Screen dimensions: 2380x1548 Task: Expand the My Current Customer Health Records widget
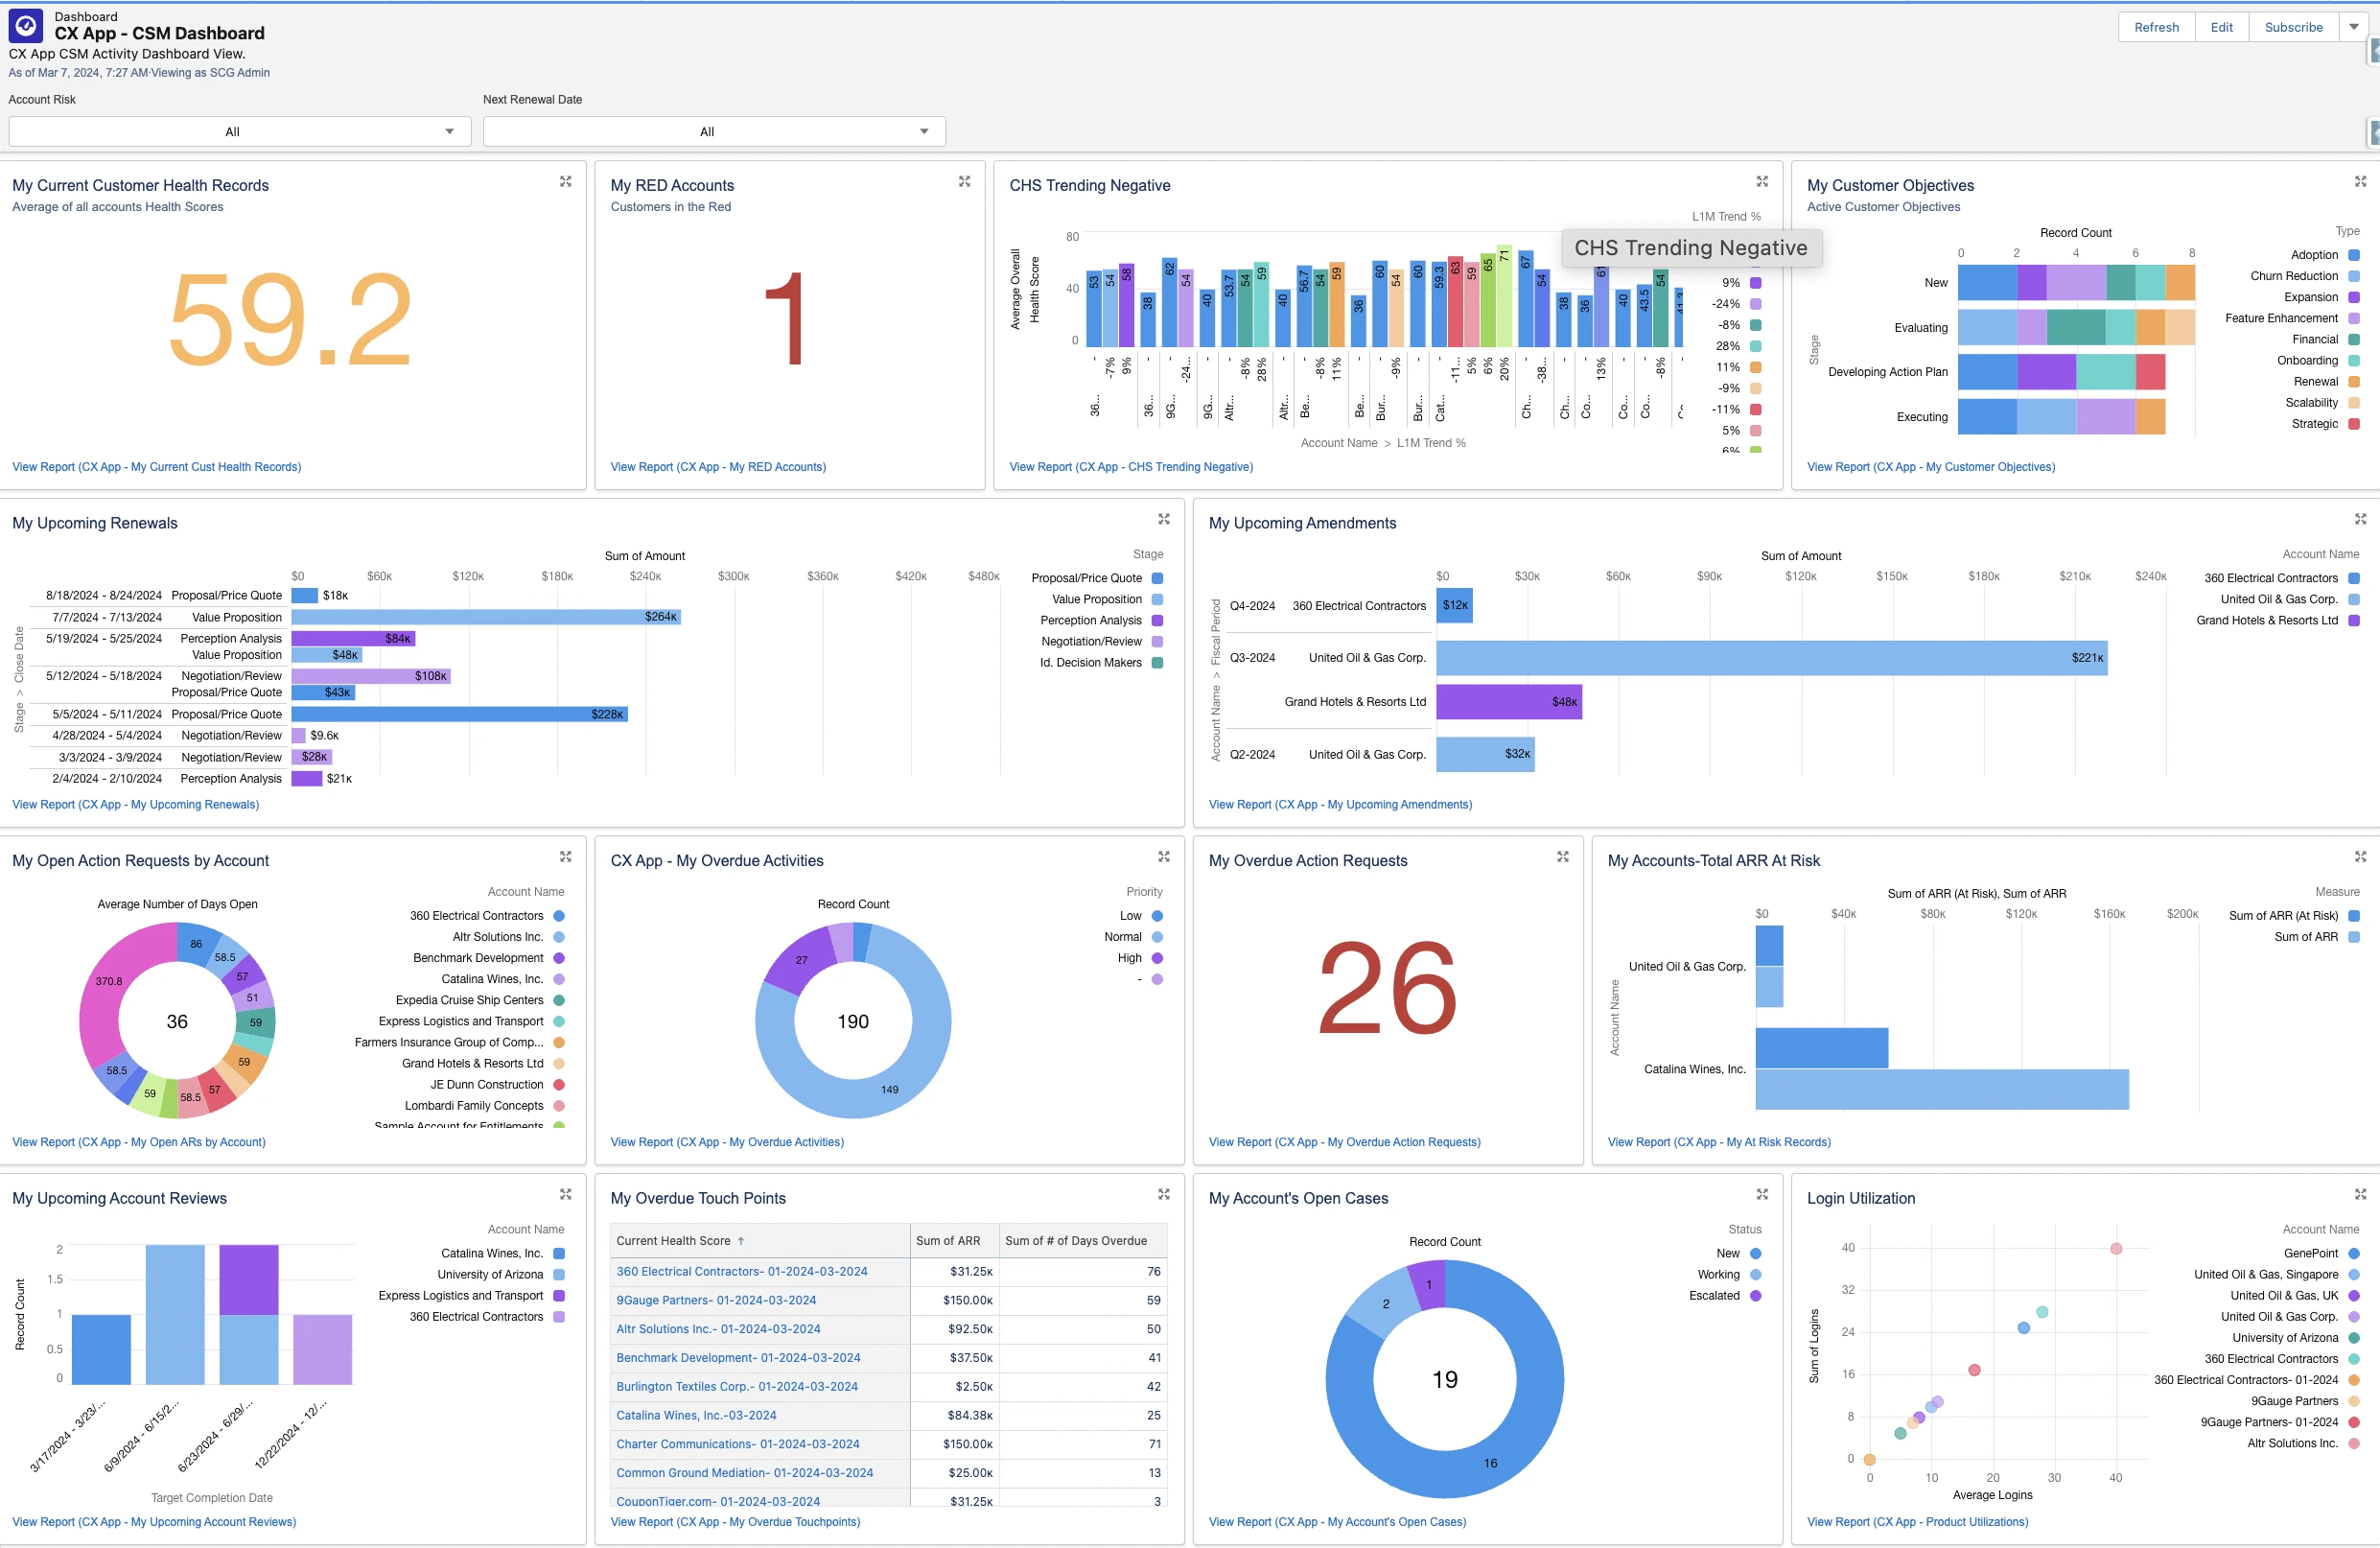pos(565,181)
